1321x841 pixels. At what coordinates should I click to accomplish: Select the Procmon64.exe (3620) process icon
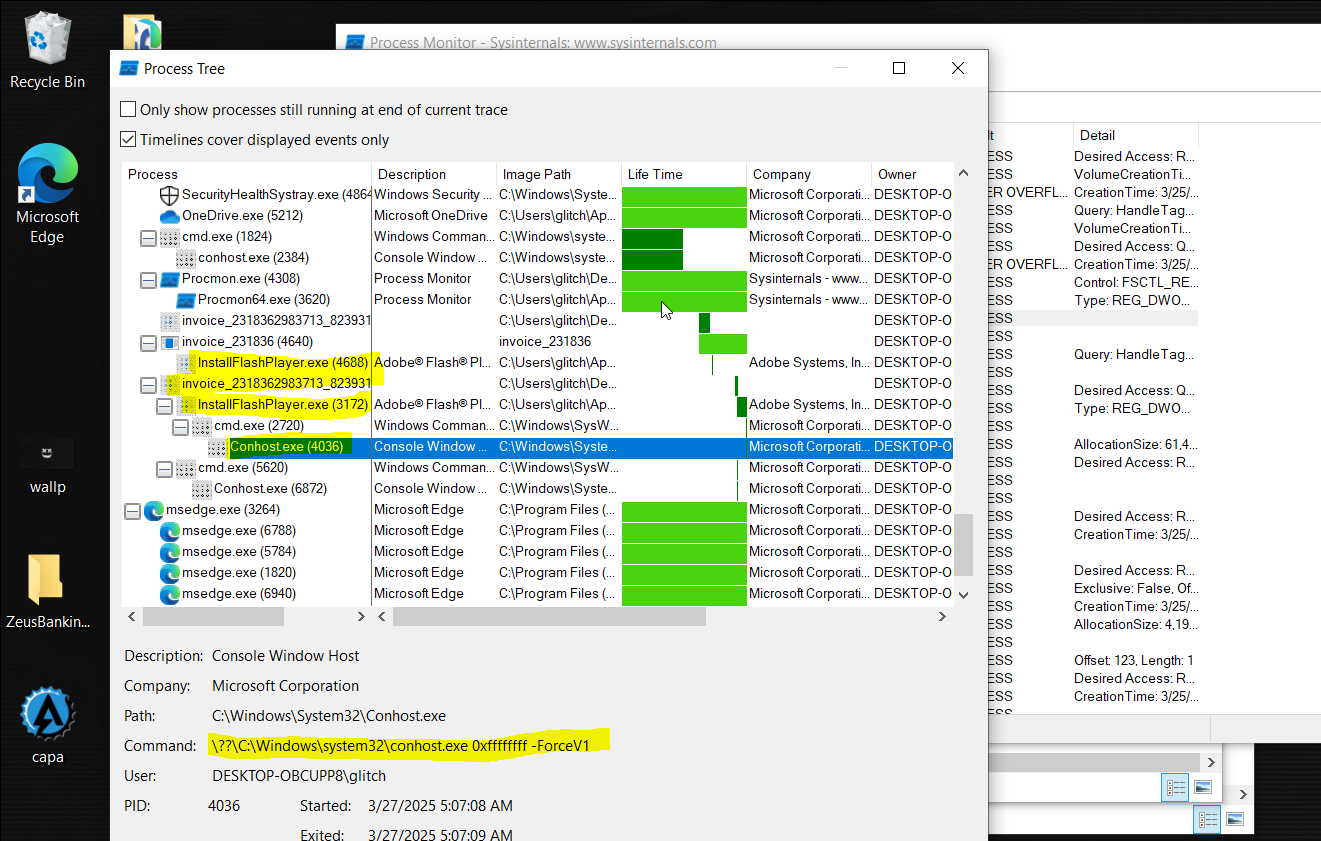(x=185, y=300)
